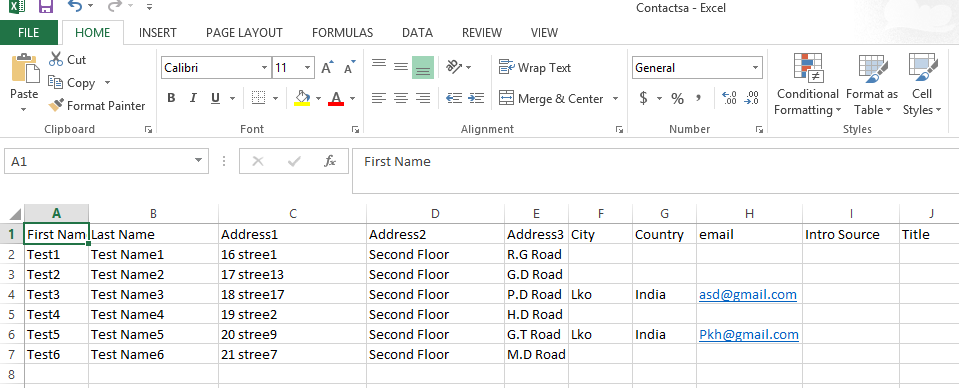Select column C header
959x388 pixels.
[292, 214]
